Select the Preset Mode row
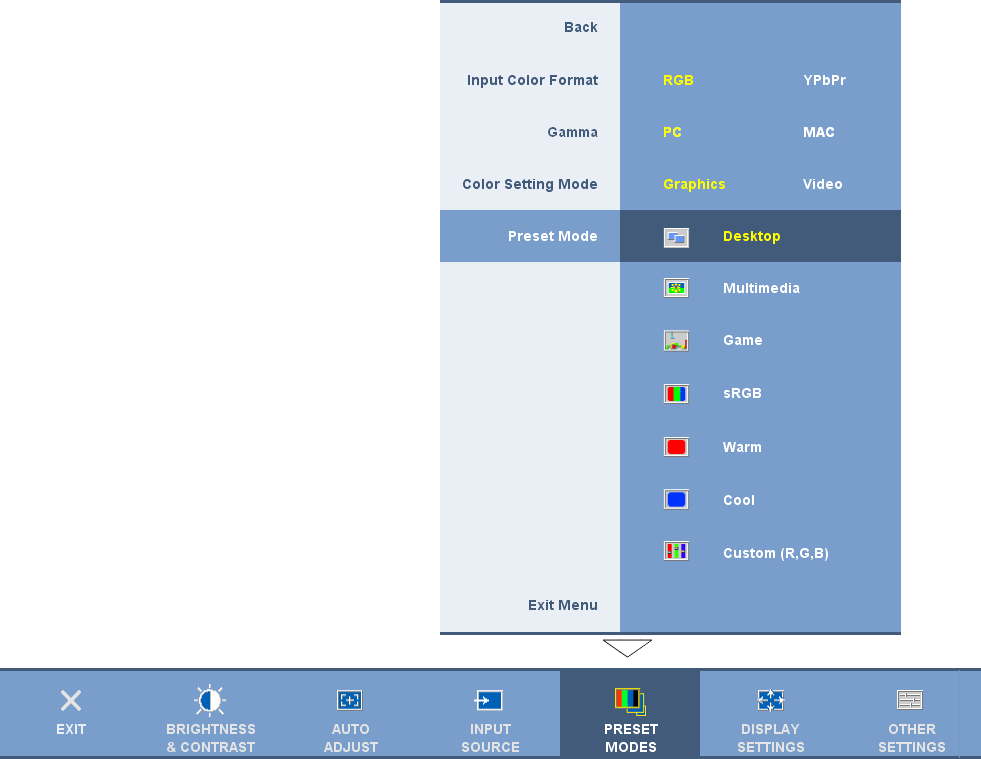The height and width of the screenshot is (759, 981). 530,236
